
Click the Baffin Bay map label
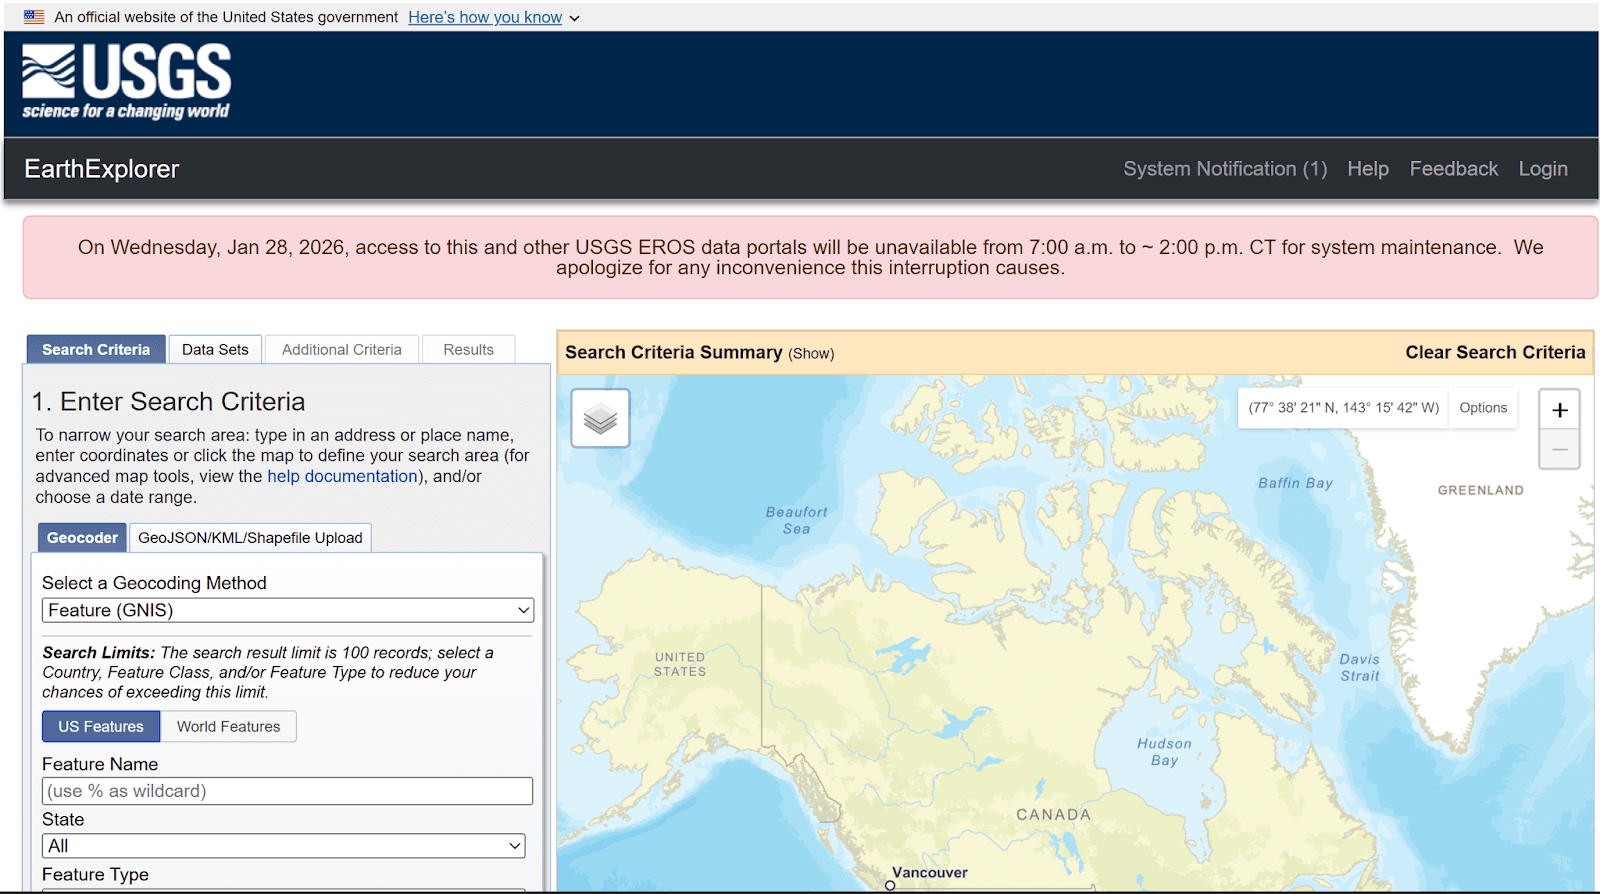[x=1295, y=483]
